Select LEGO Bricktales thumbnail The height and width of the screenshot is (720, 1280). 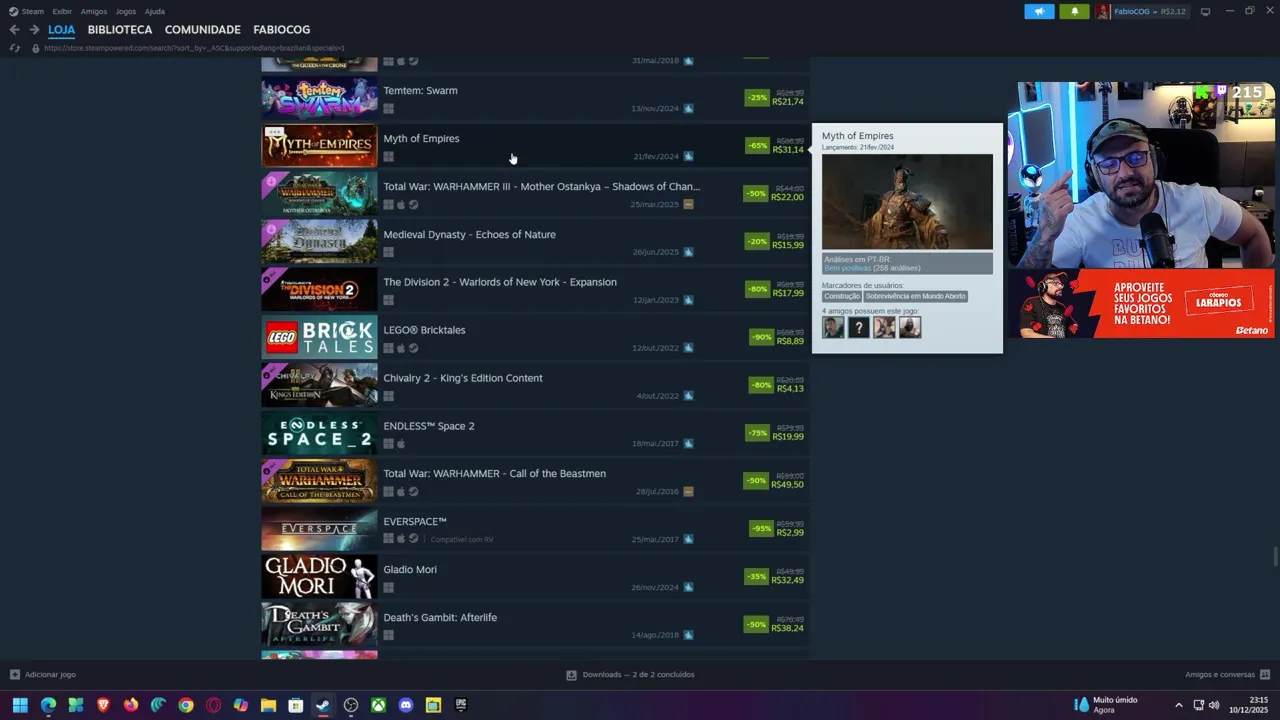[x=319, y=338]
